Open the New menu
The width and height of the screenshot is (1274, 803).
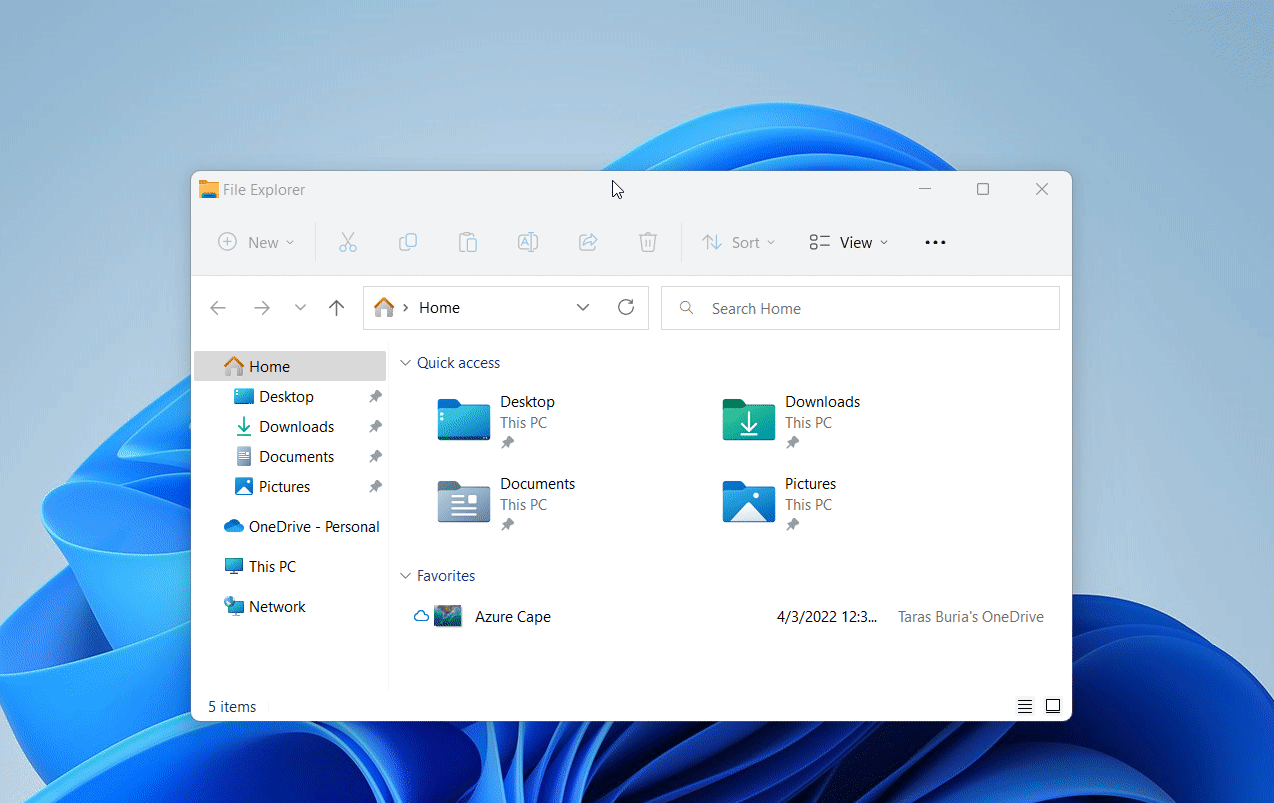[255, 242]
